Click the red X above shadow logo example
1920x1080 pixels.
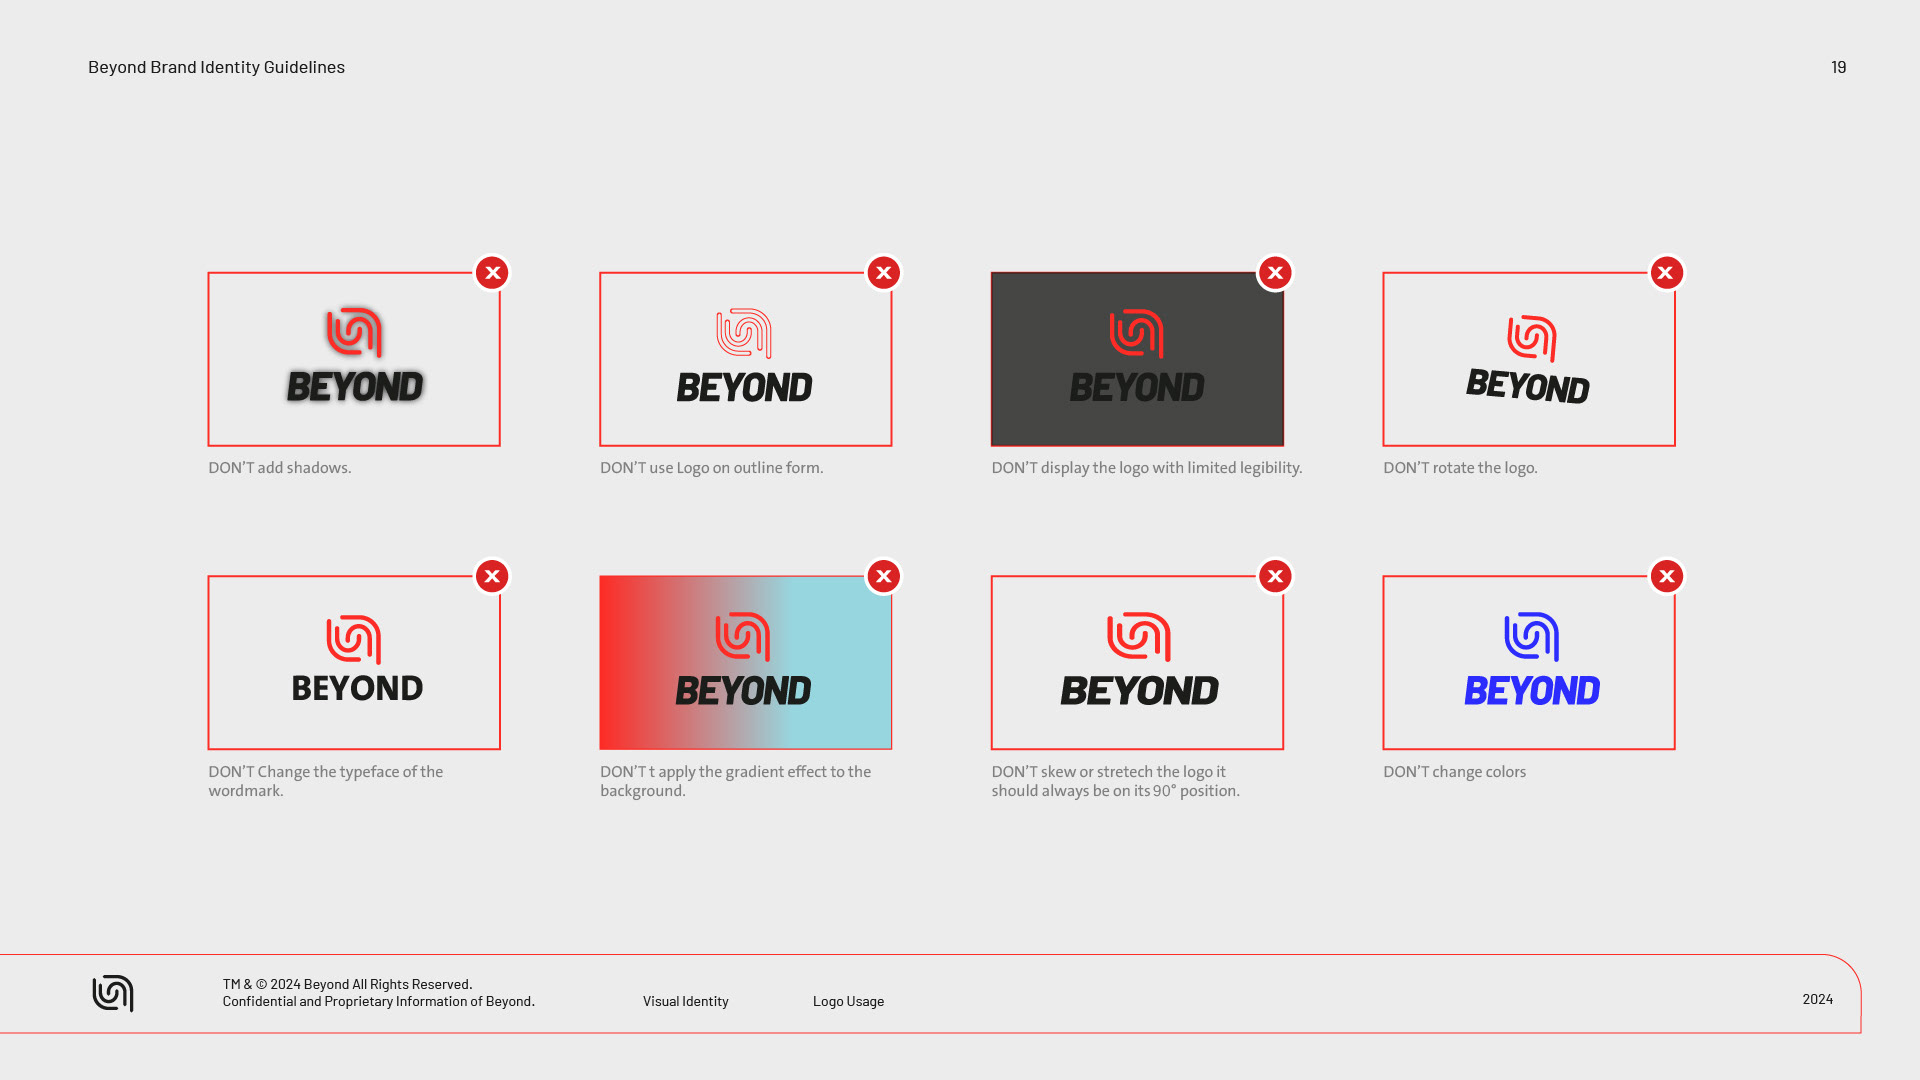point(492,273)
